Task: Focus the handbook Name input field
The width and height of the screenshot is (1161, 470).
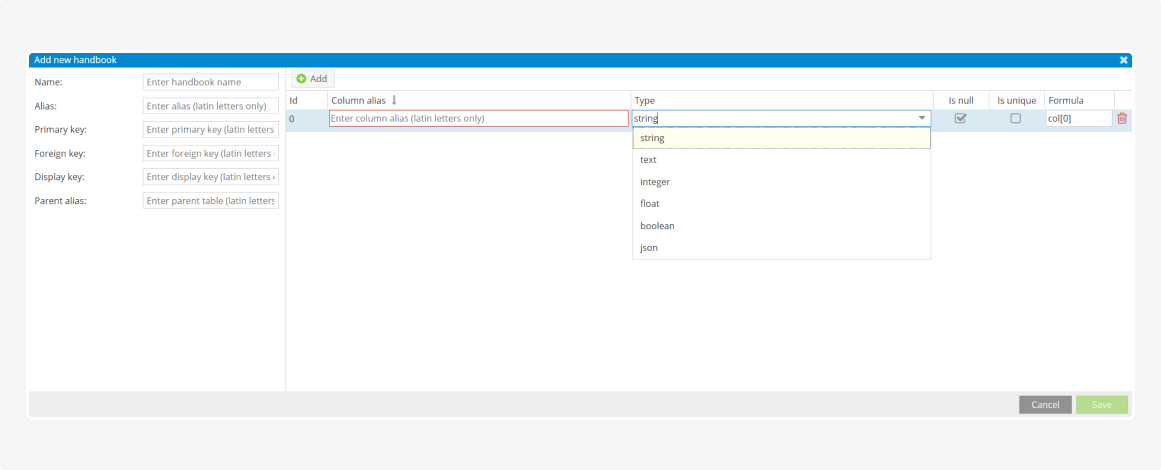Action: pyautogui.click(x=210, y=82)
